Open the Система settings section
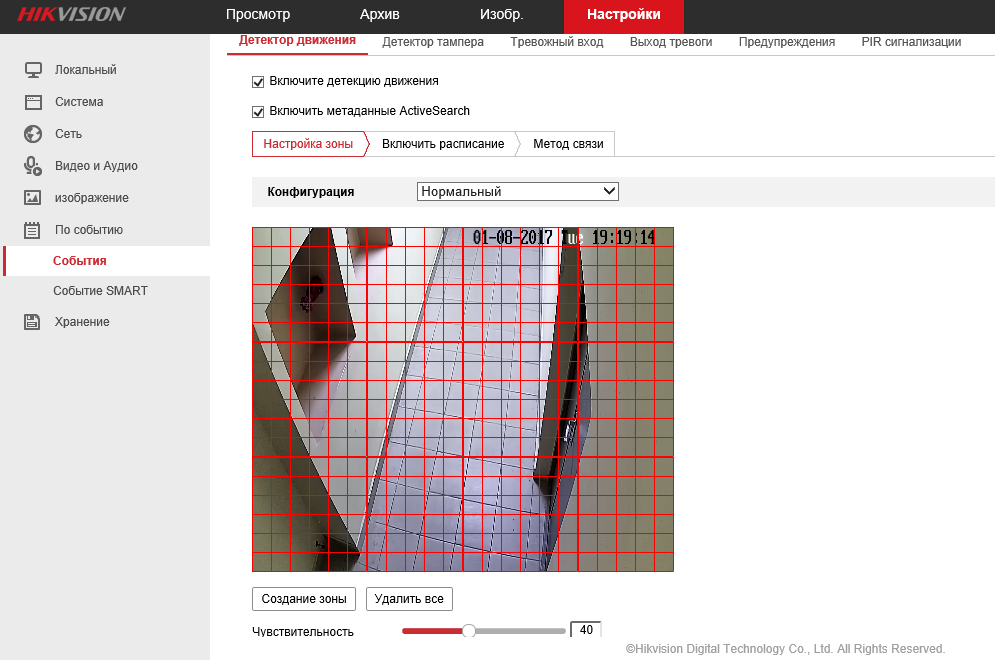This screenshot has height=660, width=995. pos(79,102)
